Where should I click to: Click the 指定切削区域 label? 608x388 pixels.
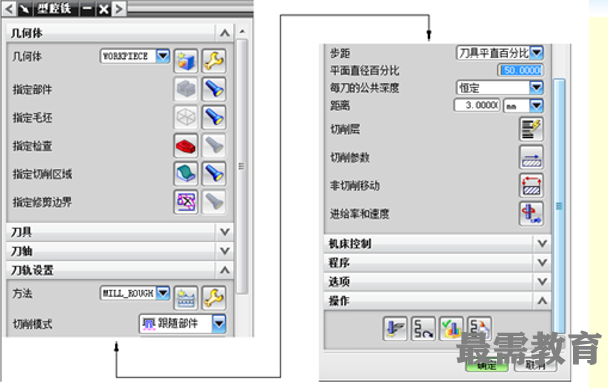42,174
